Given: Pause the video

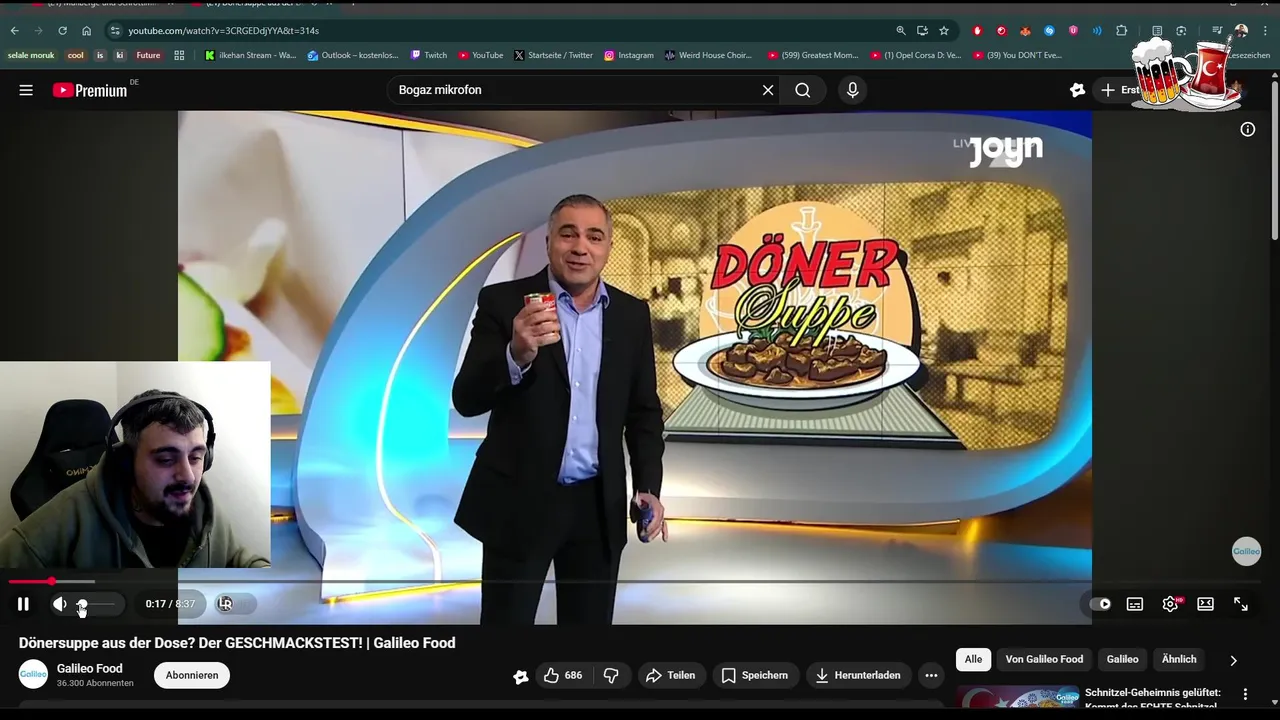Looking at the screenshot, I should pos(23,604).
